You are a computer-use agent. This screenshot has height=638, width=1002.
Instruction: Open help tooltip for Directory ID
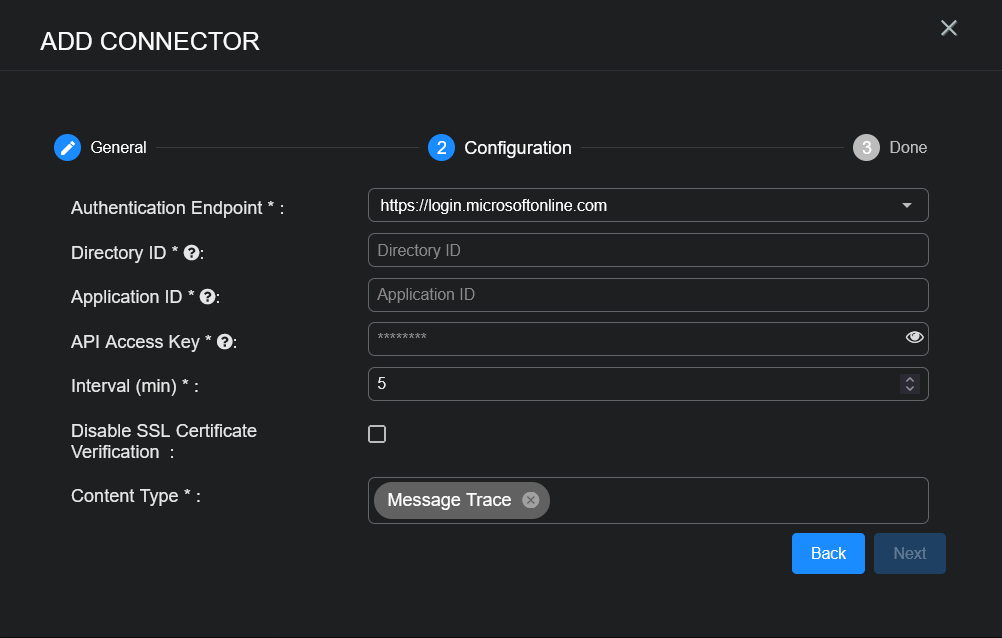pos(192,254)
